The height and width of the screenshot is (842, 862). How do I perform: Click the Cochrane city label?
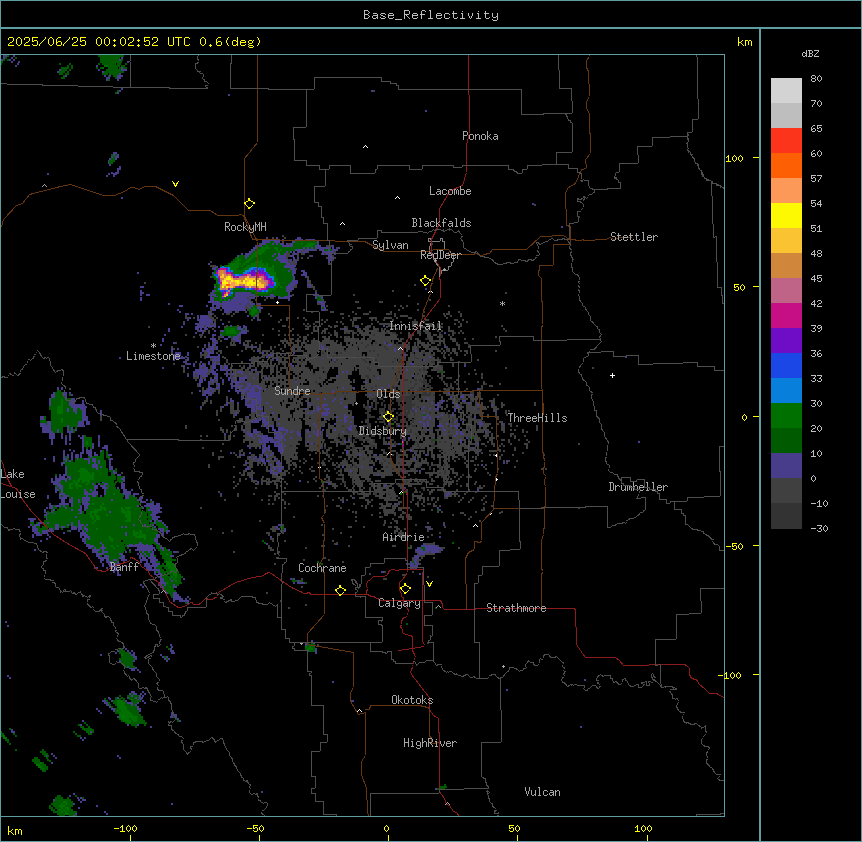pos(322,568)
